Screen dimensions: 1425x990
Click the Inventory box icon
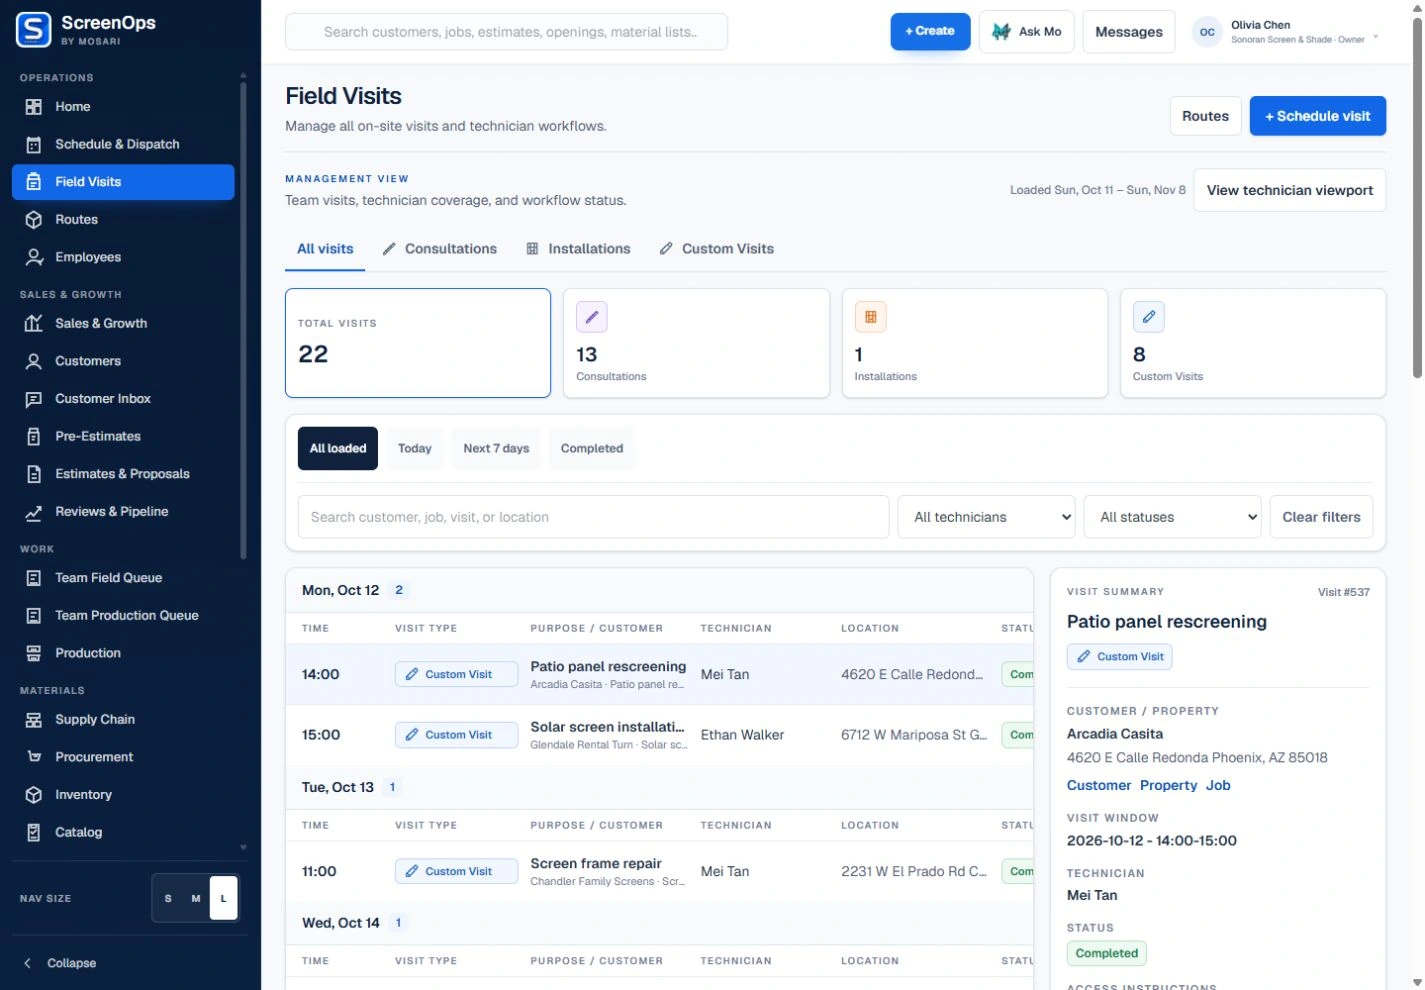(x=33, y=795)
